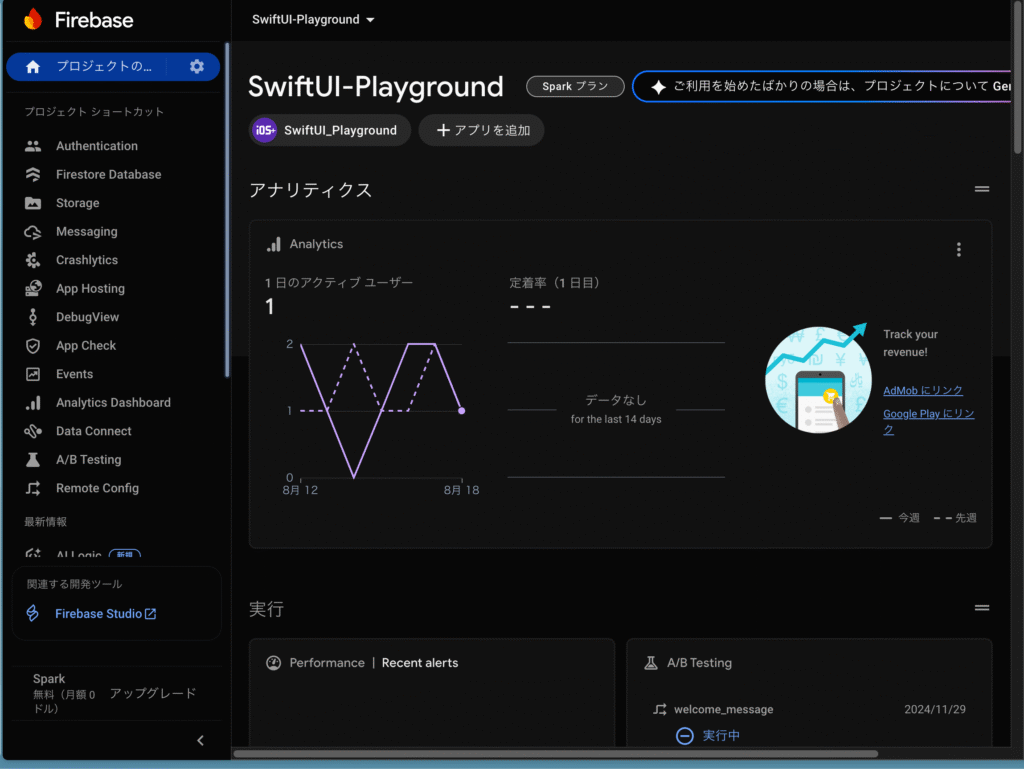Click the Analytics Dashboard bars icon
Viewport: 1024px width, 769px height.
click(x=33, y=403)
